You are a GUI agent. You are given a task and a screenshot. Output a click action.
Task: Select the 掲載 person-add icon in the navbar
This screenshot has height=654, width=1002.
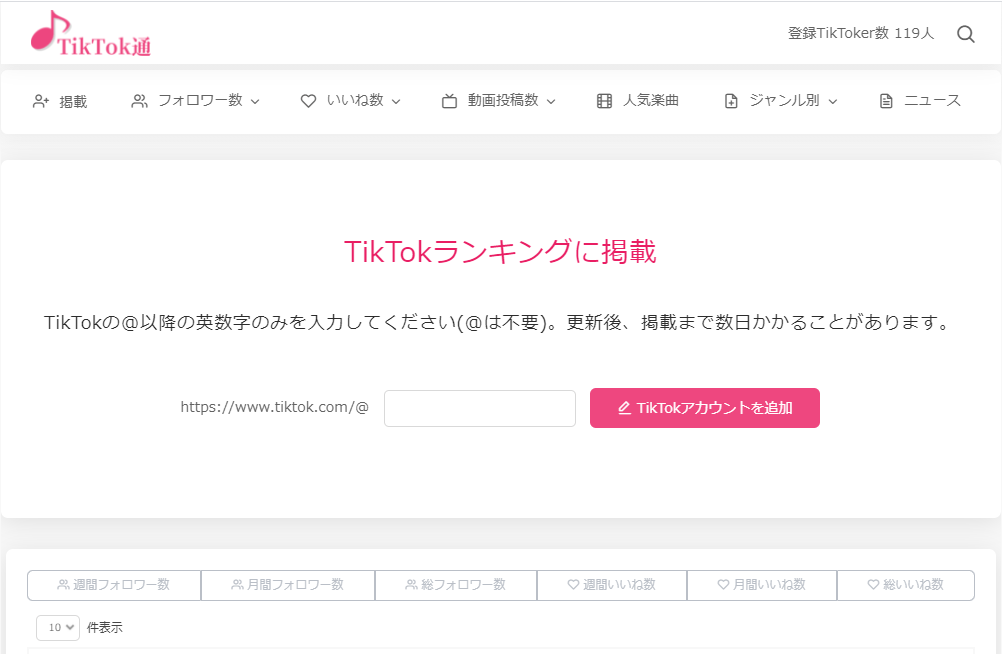[x=39, y=100]
